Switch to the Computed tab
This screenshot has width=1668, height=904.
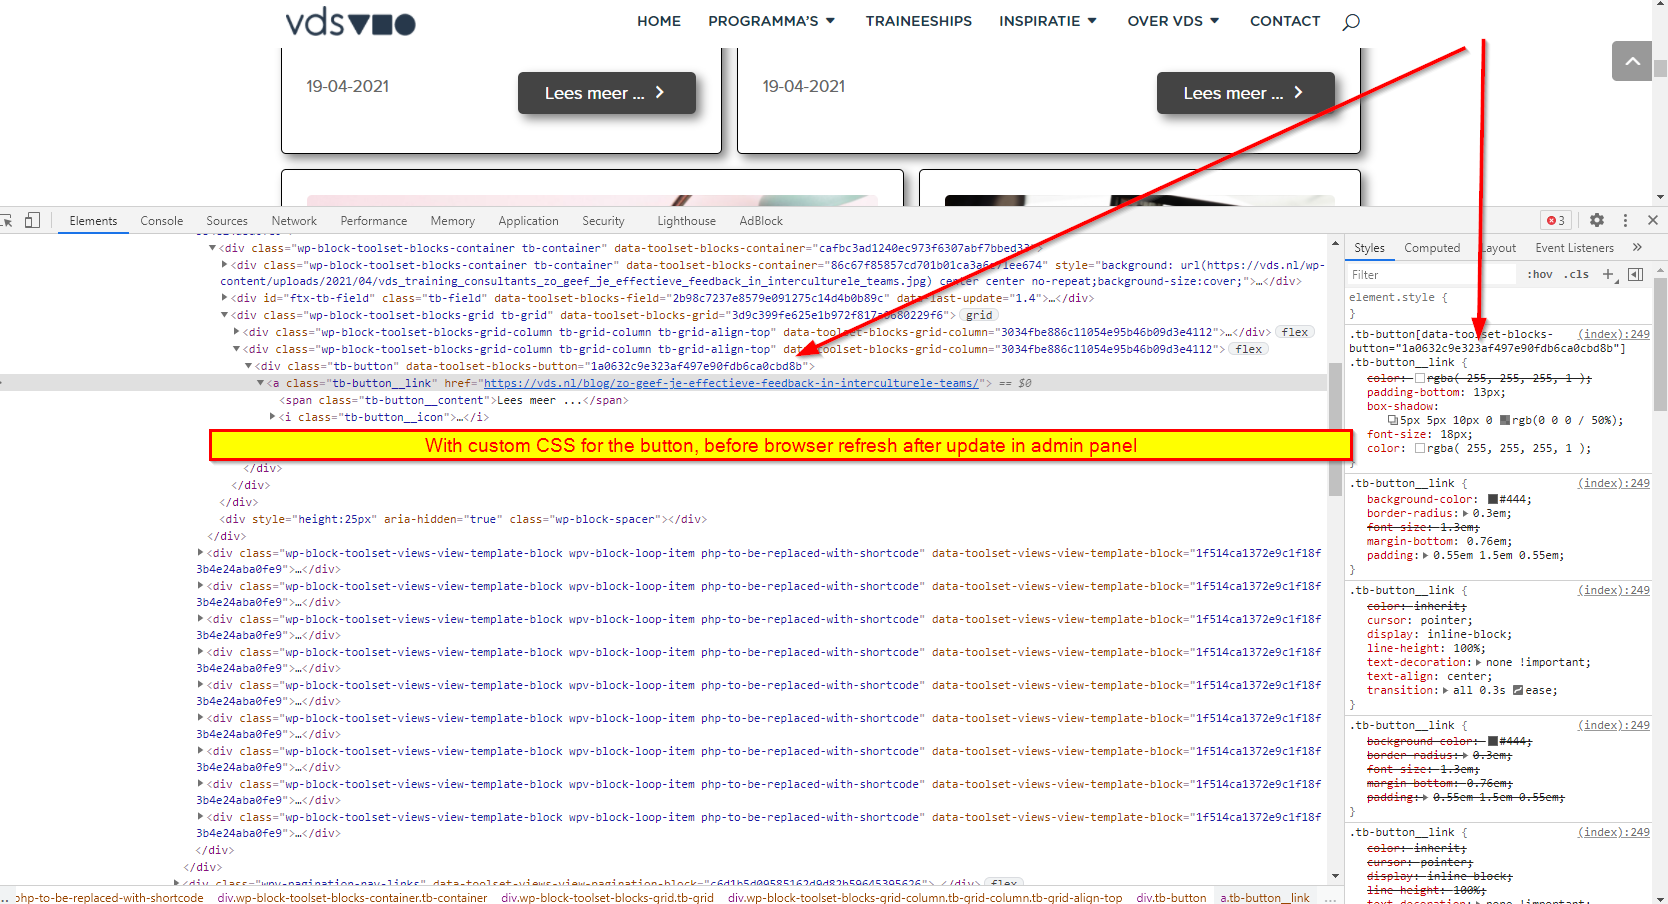(x=1432, y=247)
